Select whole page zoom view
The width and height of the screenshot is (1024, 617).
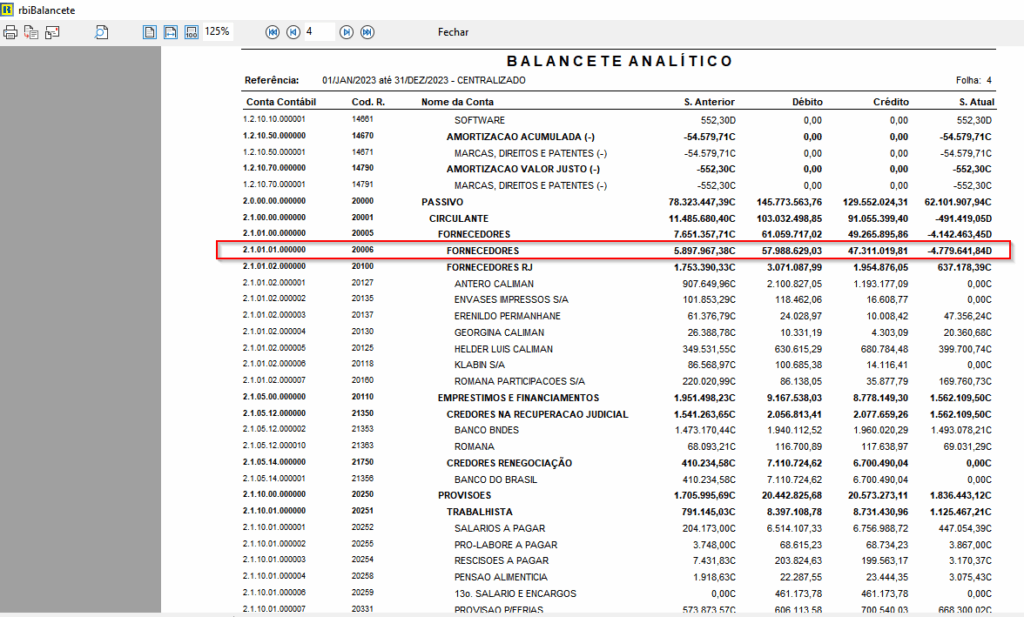149,32
